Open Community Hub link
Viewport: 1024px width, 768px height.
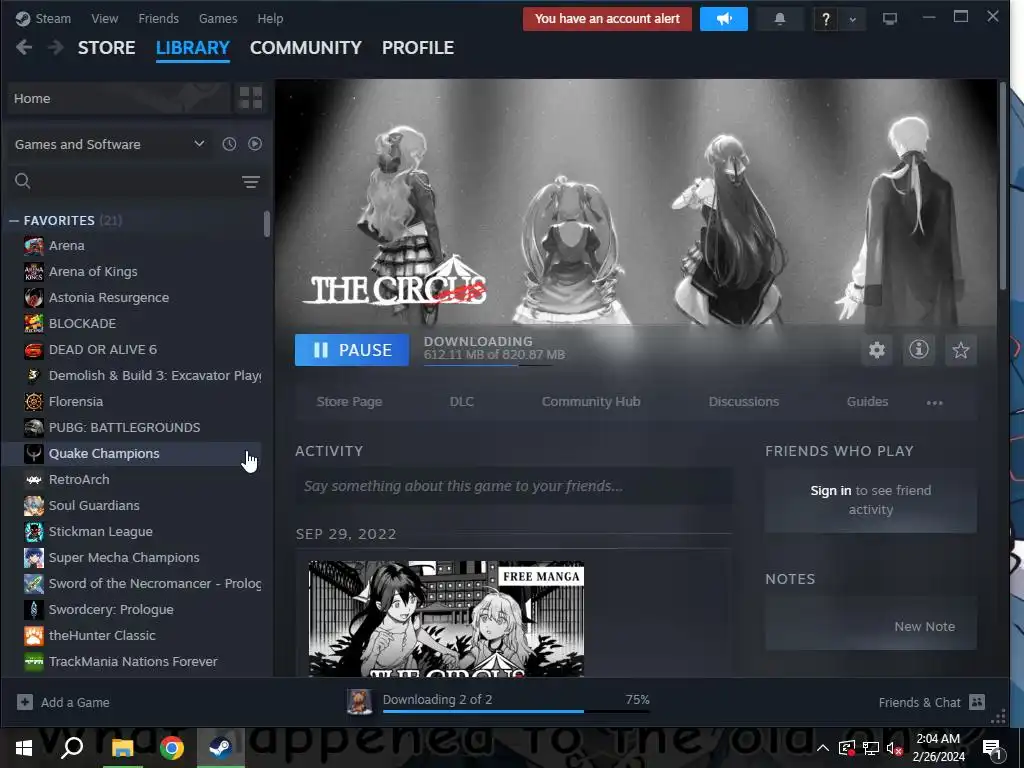[591, 402]
